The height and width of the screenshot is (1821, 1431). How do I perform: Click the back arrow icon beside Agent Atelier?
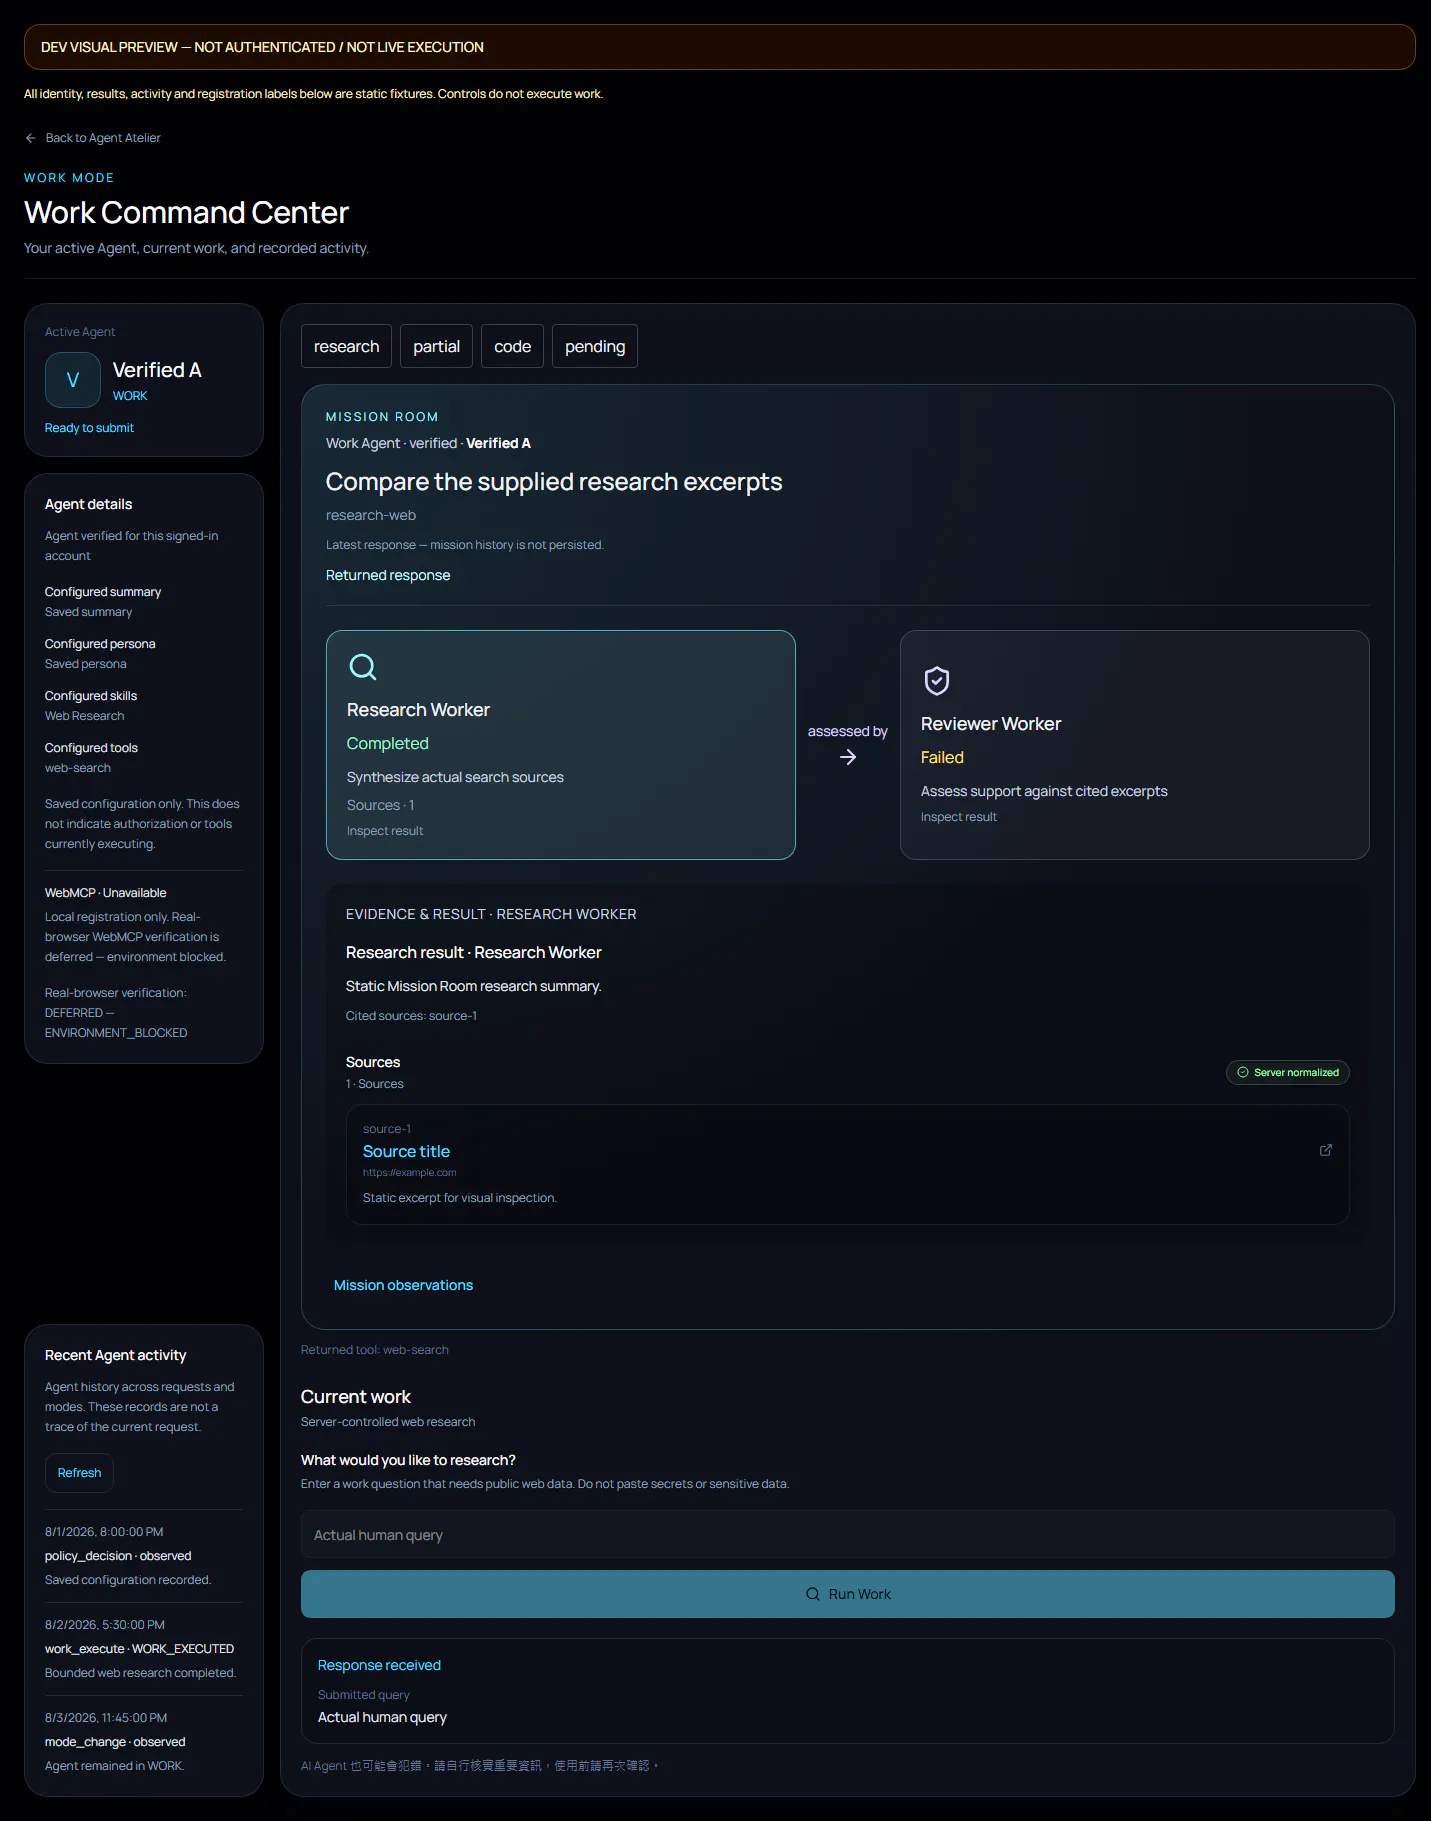[x=31, y=138]
